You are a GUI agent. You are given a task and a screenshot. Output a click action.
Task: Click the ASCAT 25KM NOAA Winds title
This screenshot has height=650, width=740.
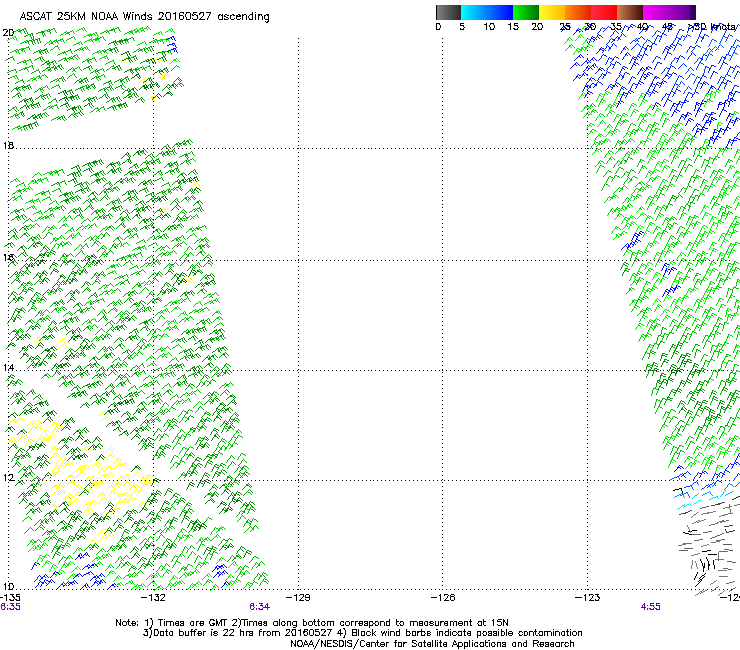(144, 17)
